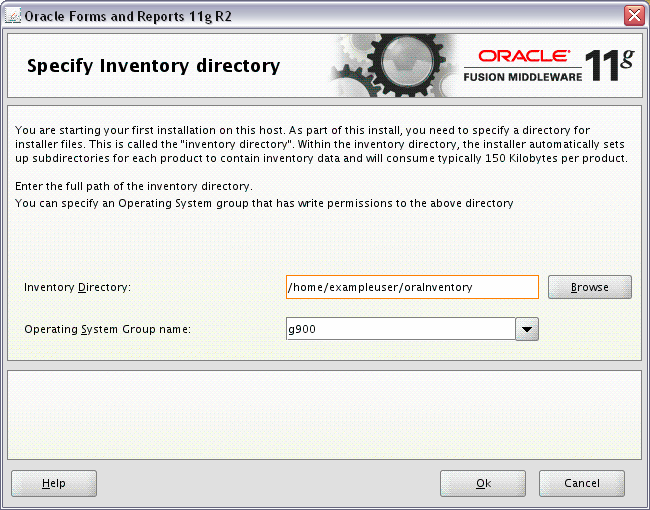Click the installer icon in title bar

coord(12,16)
